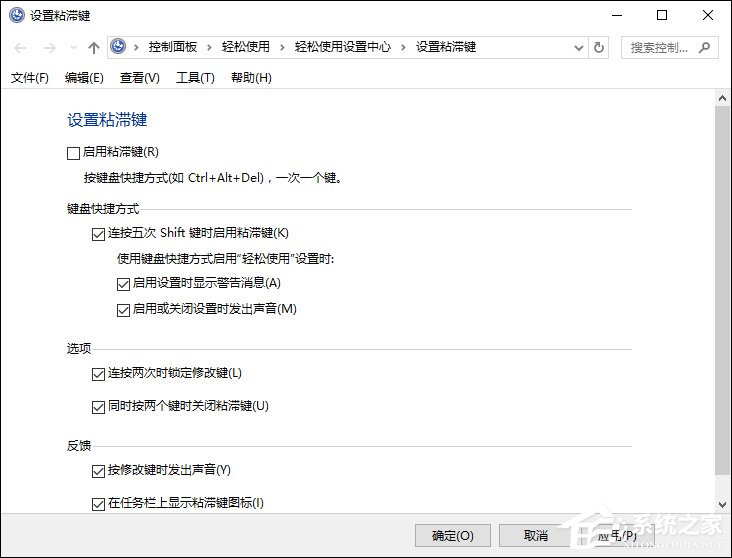Open the 工具(T) menu
The width and height of the screenshot is (732, 558).
[x=195, y=78]
